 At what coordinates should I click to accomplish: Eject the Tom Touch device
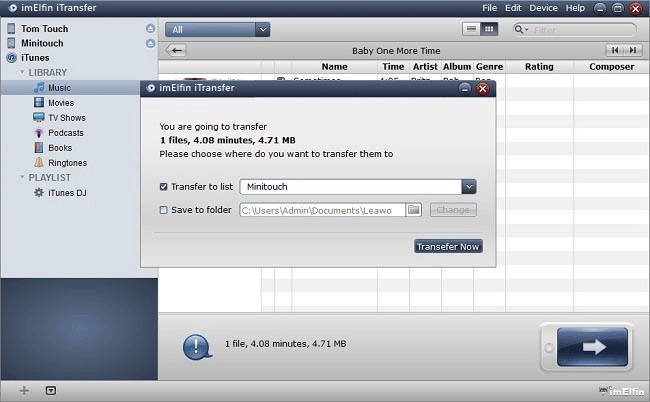[150, 29]
